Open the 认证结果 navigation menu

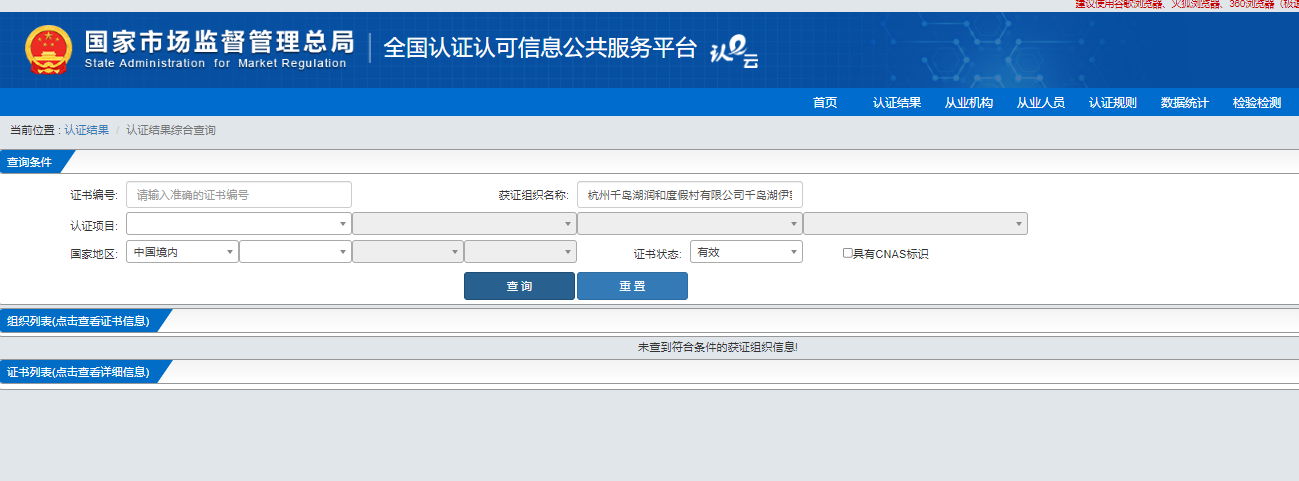[897, 103]
